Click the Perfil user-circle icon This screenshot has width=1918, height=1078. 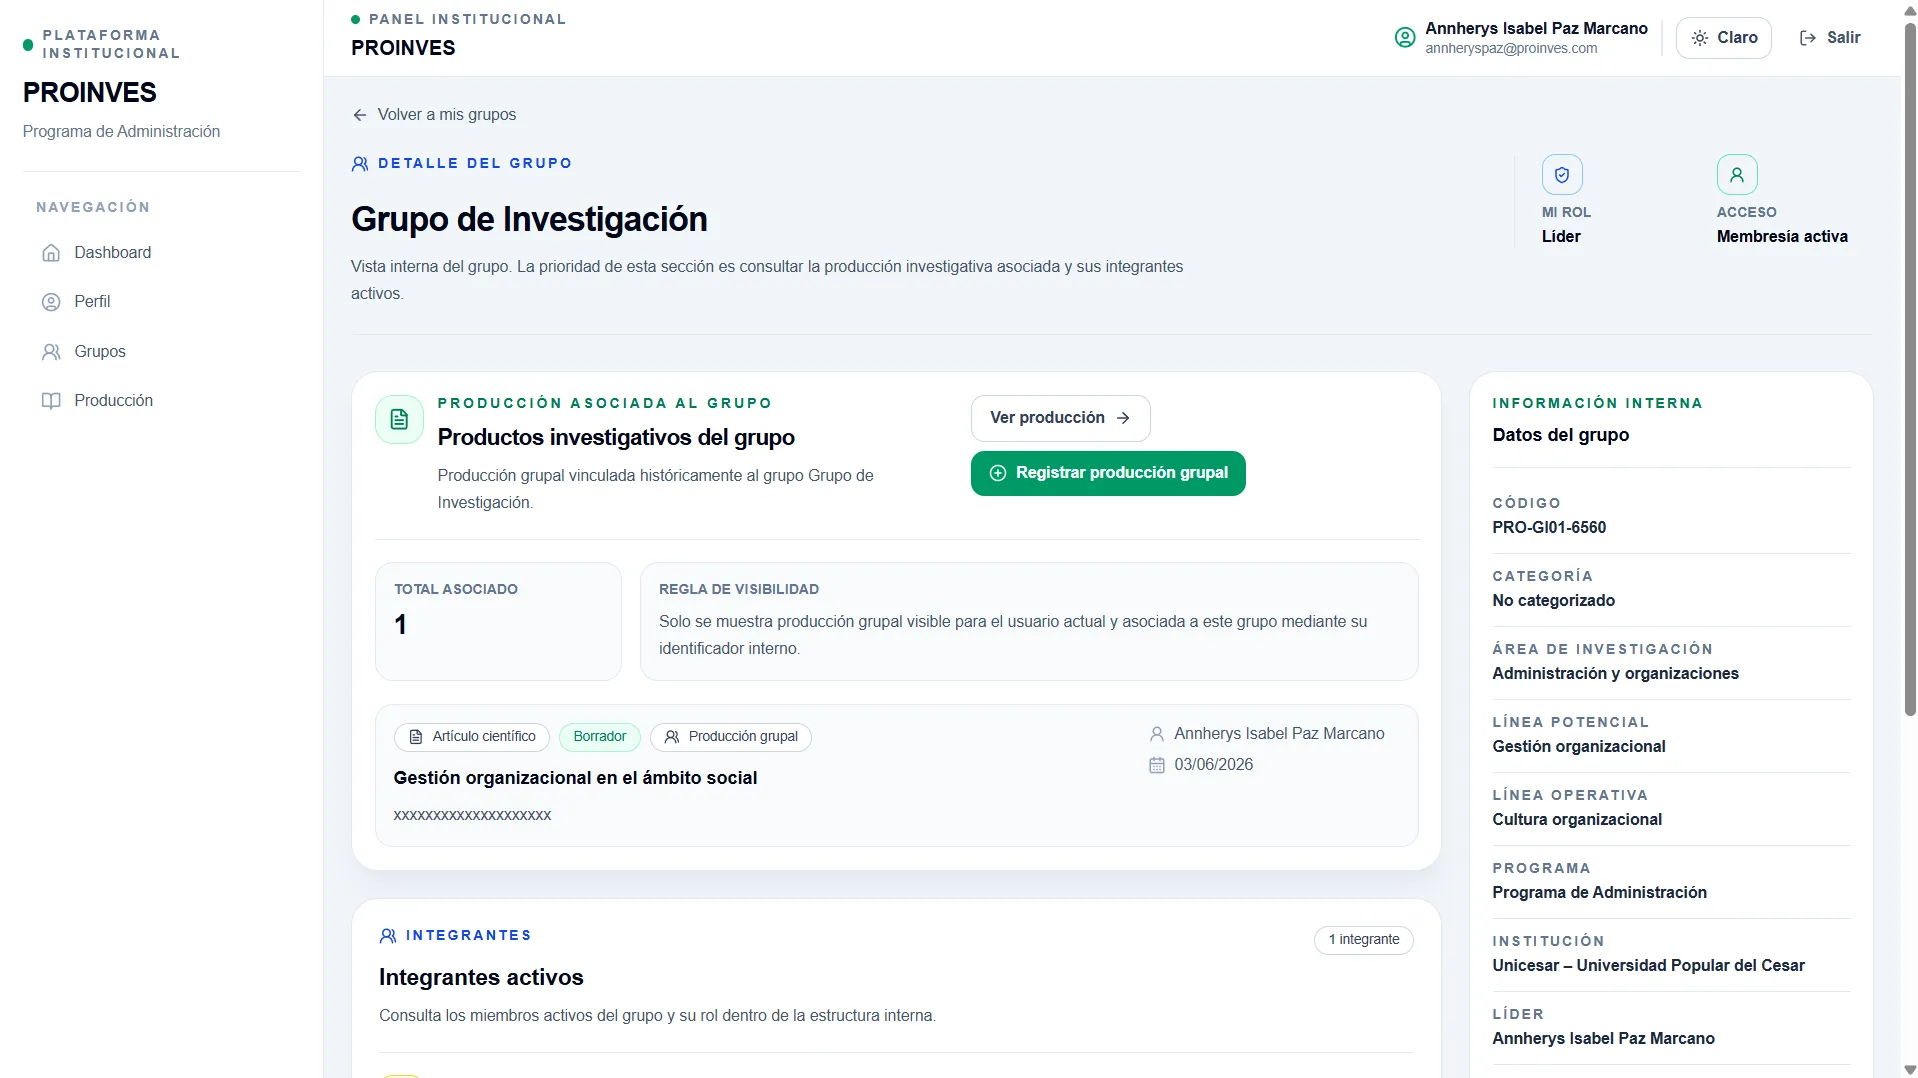coord(51,302)
